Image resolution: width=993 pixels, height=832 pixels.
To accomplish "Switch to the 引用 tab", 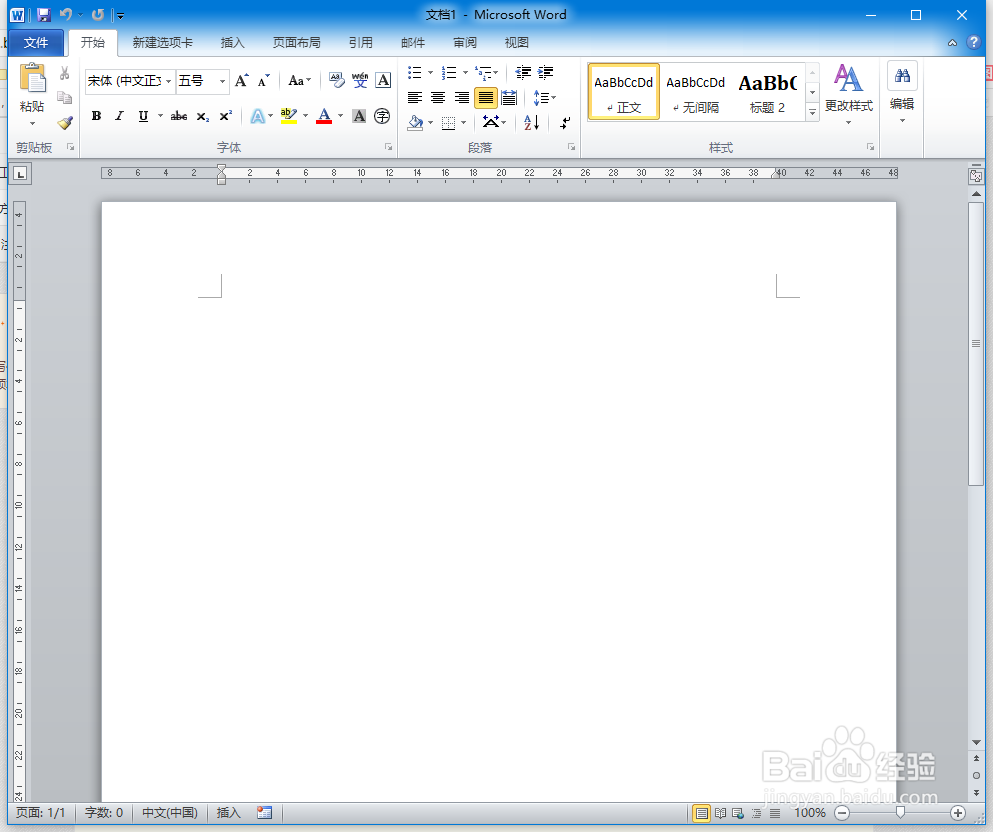I will pos(360,42).
